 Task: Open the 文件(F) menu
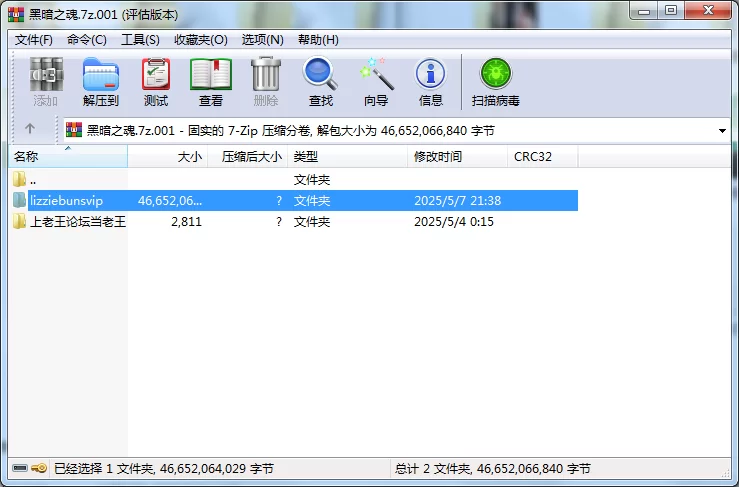click(33, 40)
